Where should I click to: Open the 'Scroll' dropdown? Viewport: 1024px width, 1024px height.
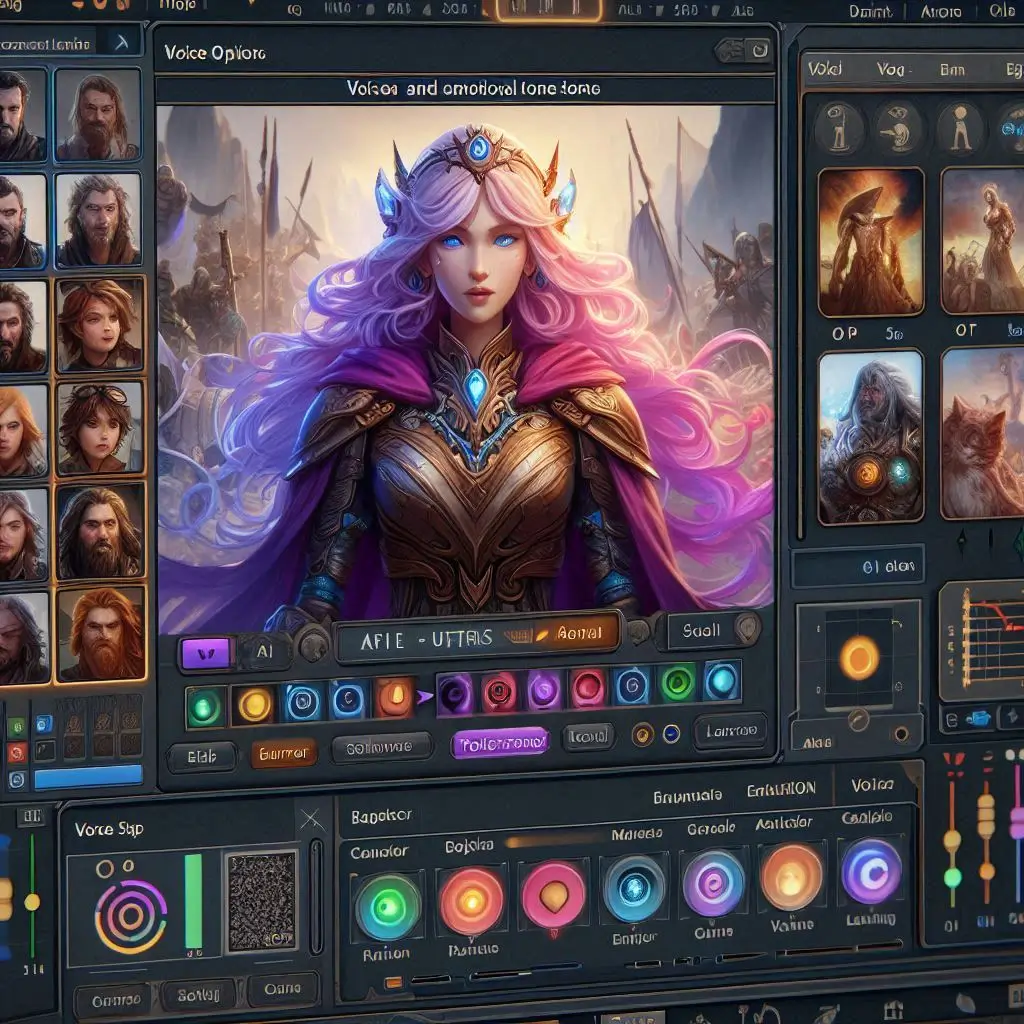coord(702,629)
